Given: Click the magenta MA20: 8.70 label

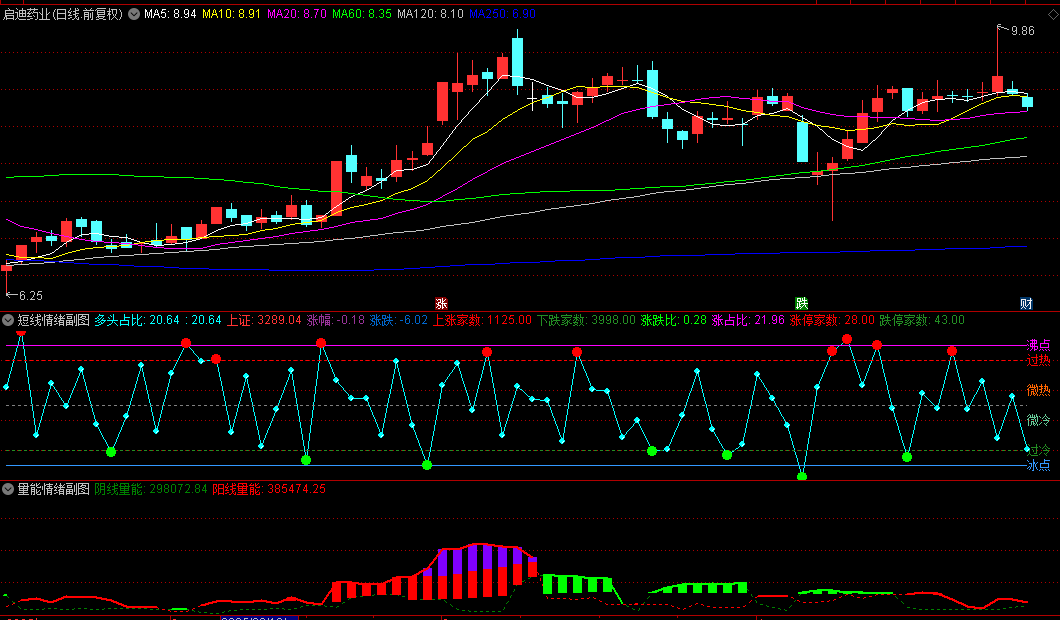Looking at the screenshot, I should (x=297, y=14).
